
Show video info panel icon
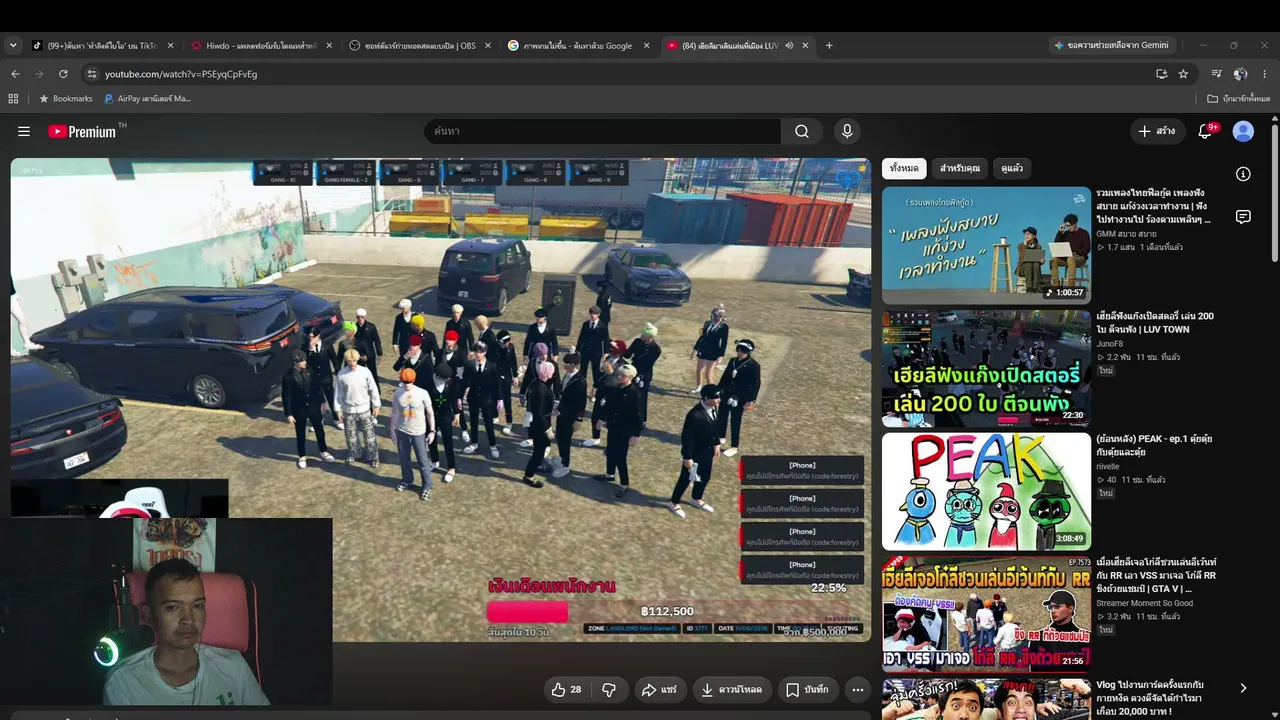pos(1243,174)
